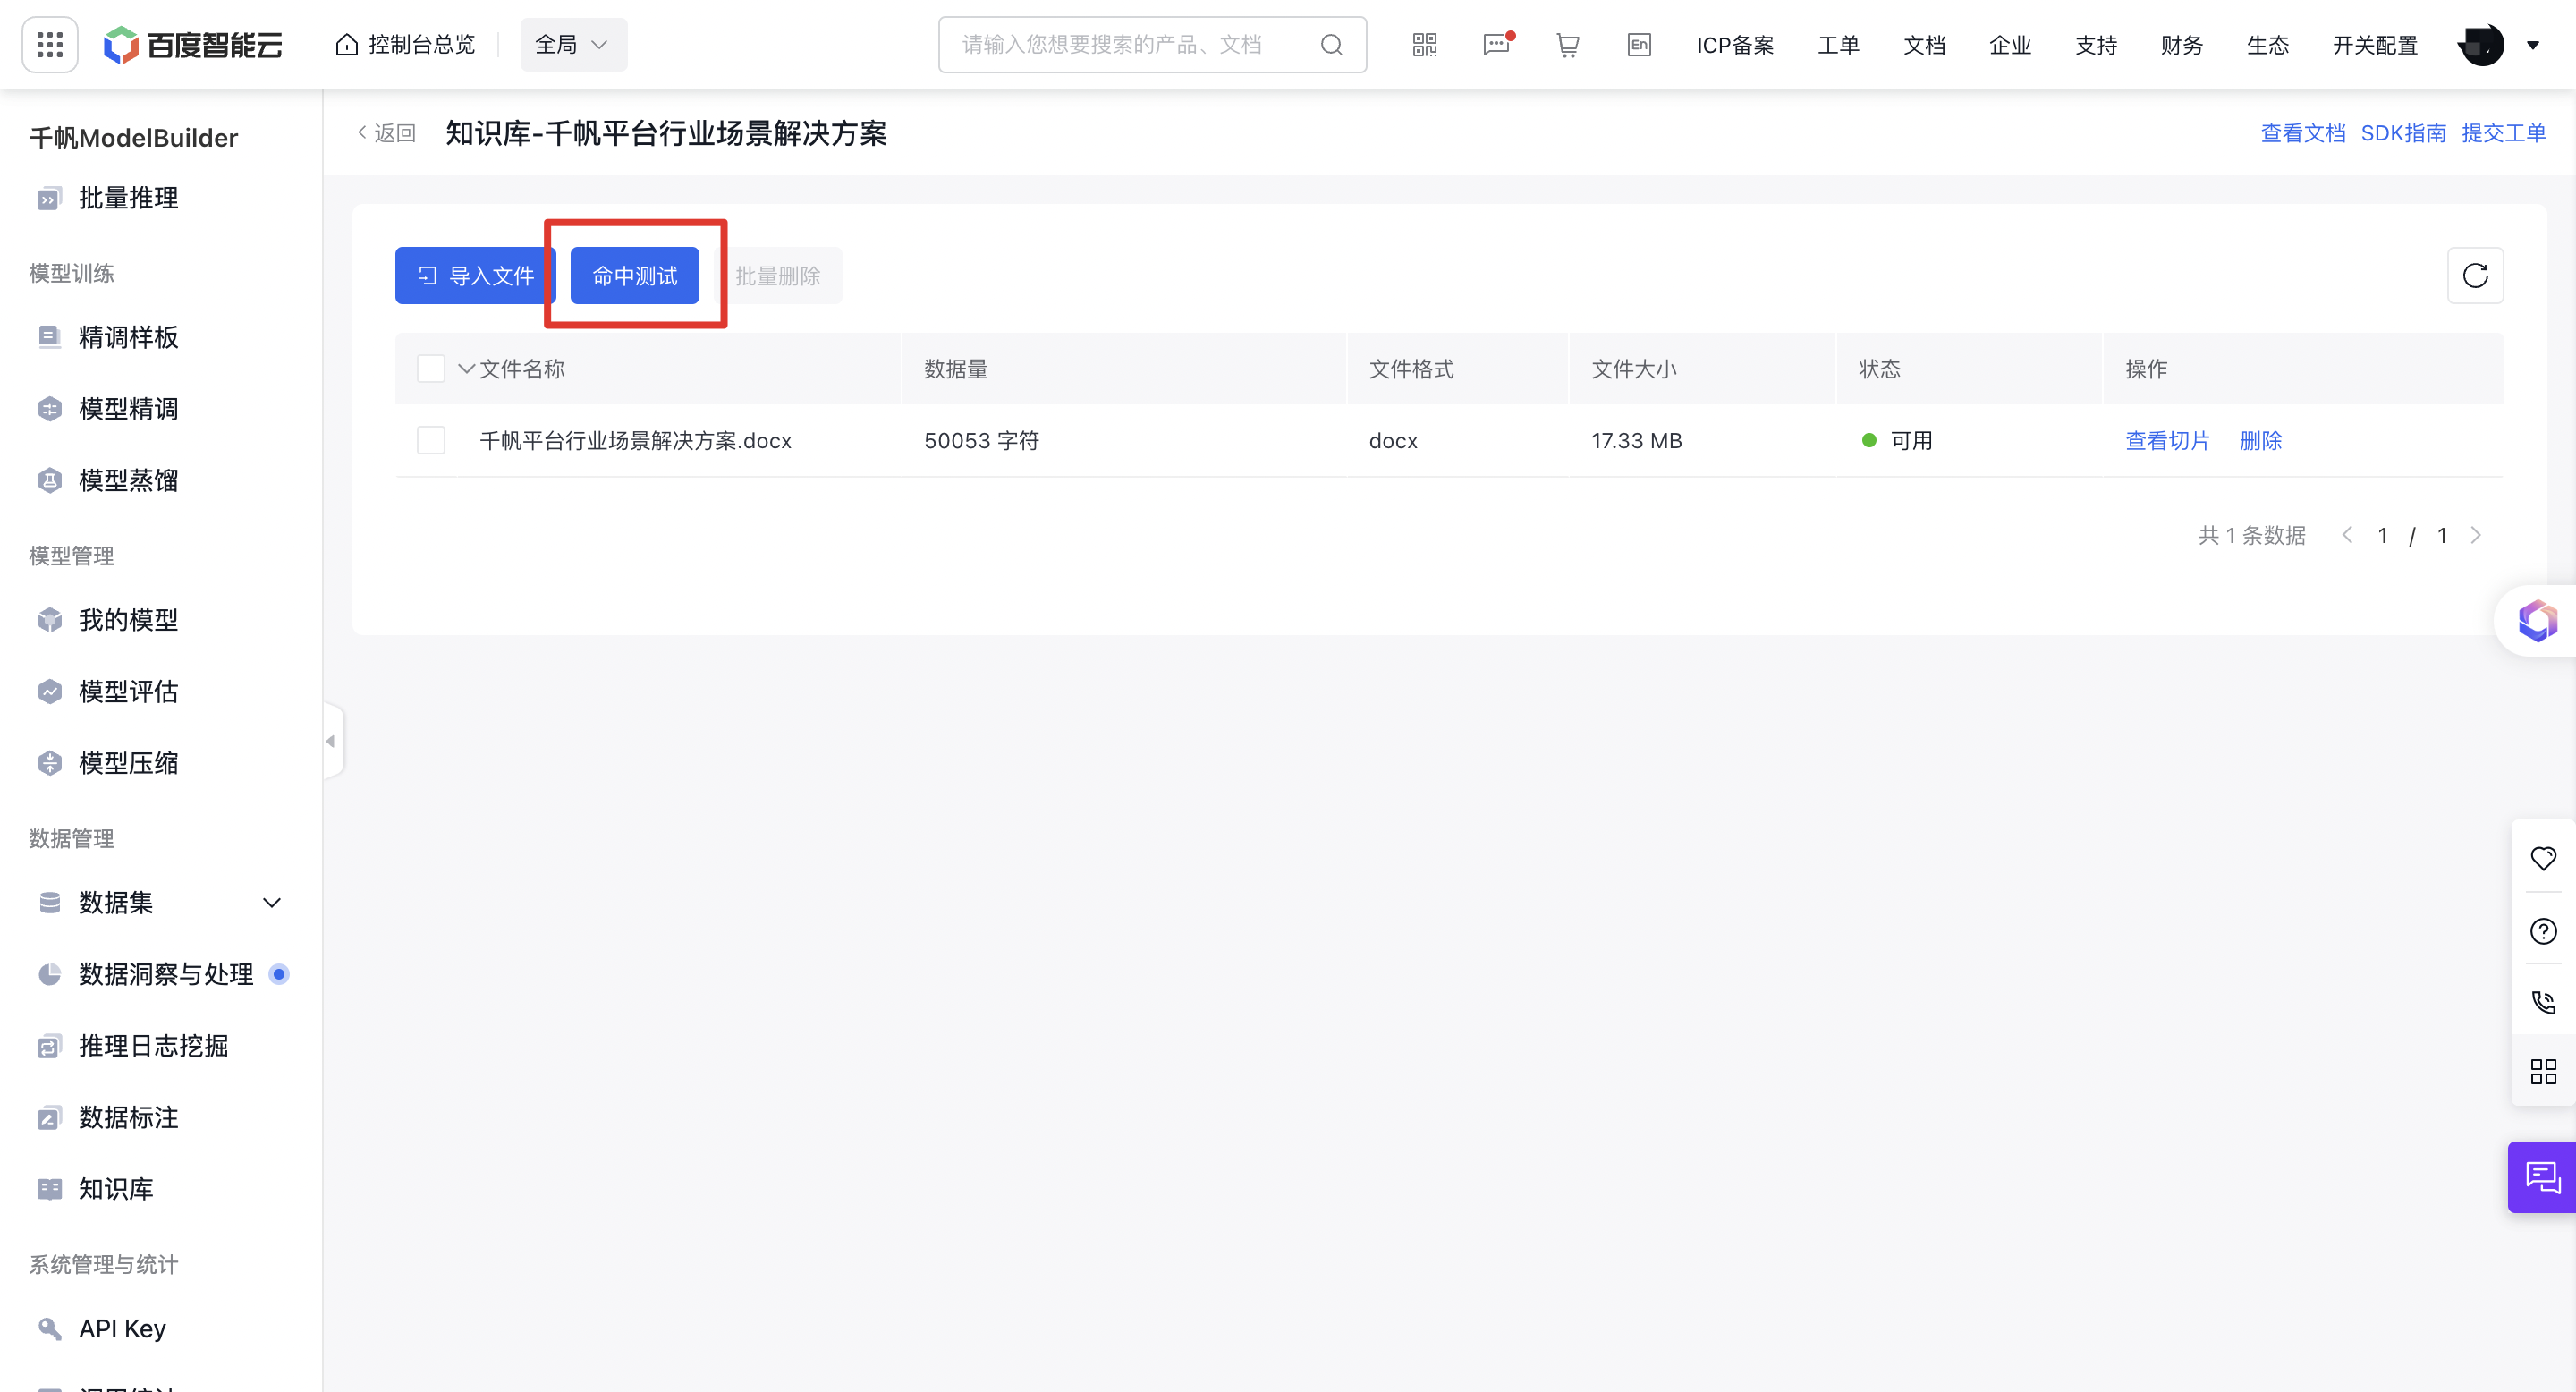
Task: Click 查看切片 for the docx file
Action: pyautogui.click(x=2167, y=440)
